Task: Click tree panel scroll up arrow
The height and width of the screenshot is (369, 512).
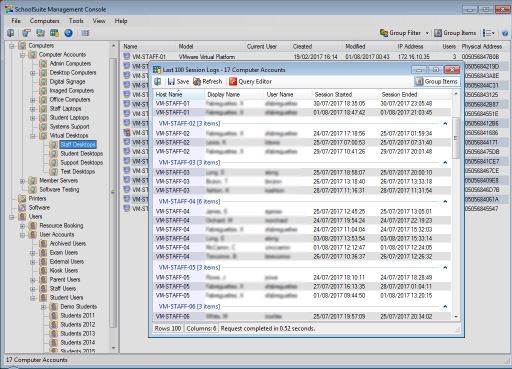Action: 113,46
